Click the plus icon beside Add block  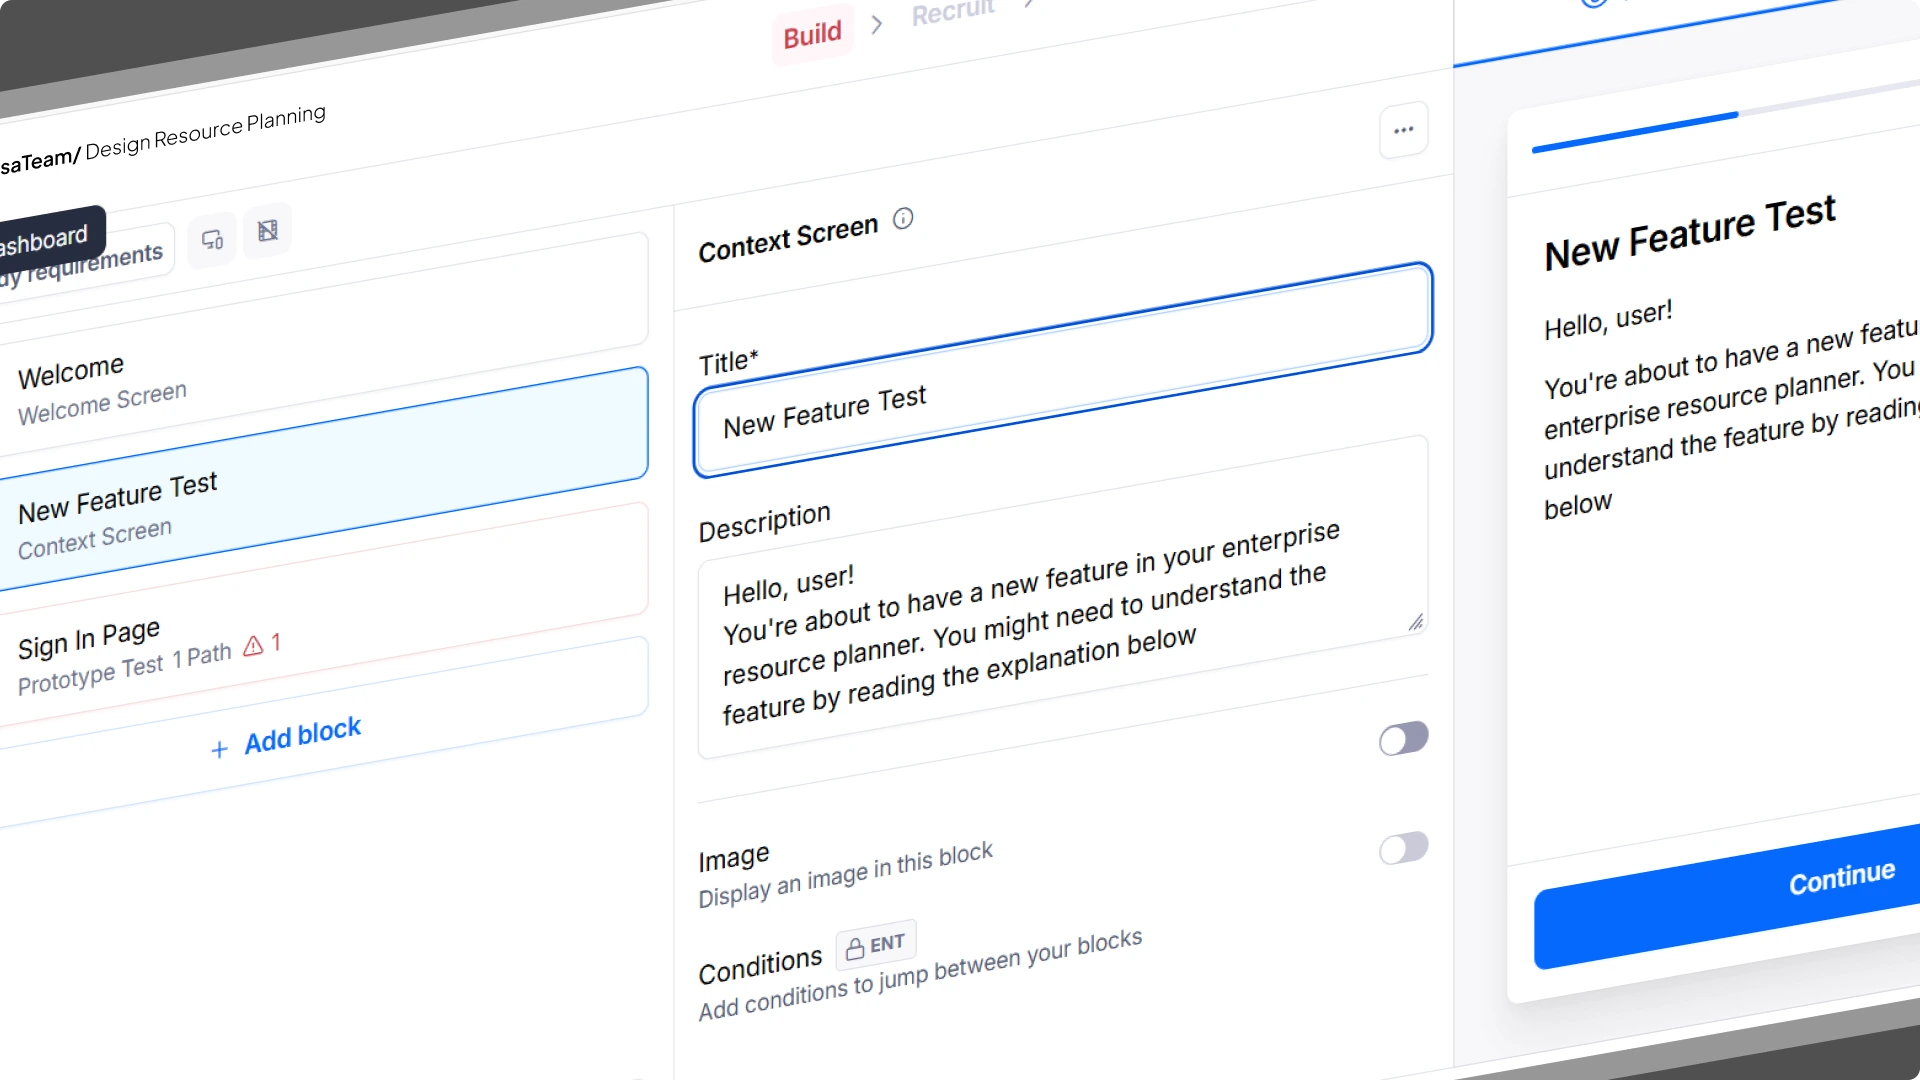pos(220,749)
